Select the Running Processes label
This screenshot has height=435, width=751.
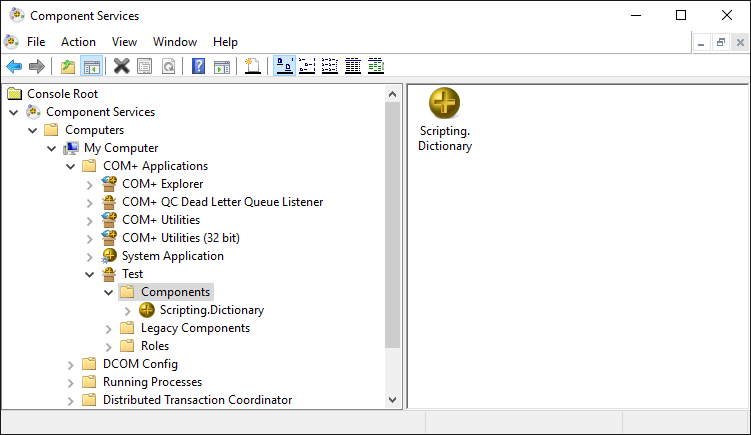coord(152,382)
